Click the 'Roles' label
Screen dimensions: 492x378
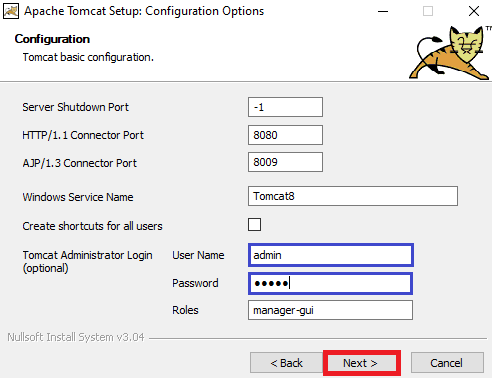pyautogui.click(x=185, y=310)
